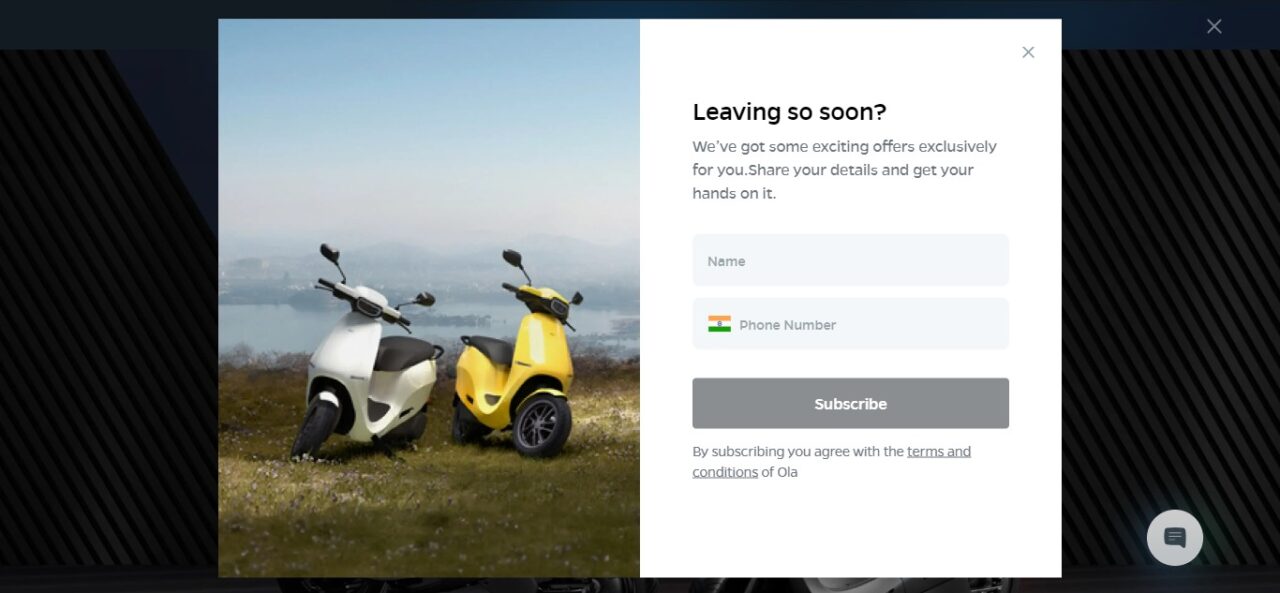Click the Subscribe button
Image resolution: width=1280 pixels, height=593 pixels.
(x=850, y=403)
